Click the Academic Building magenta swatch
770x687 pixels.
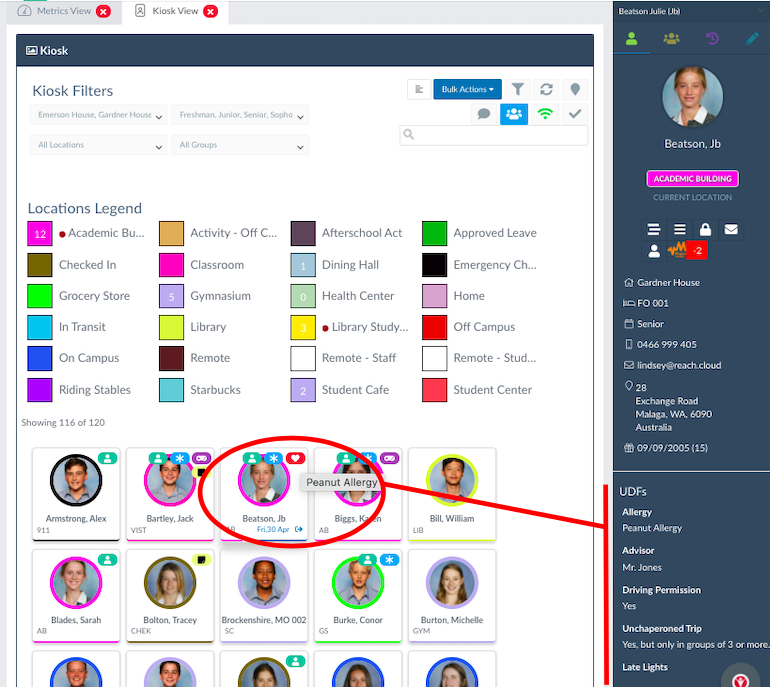(x=40, y=233)
